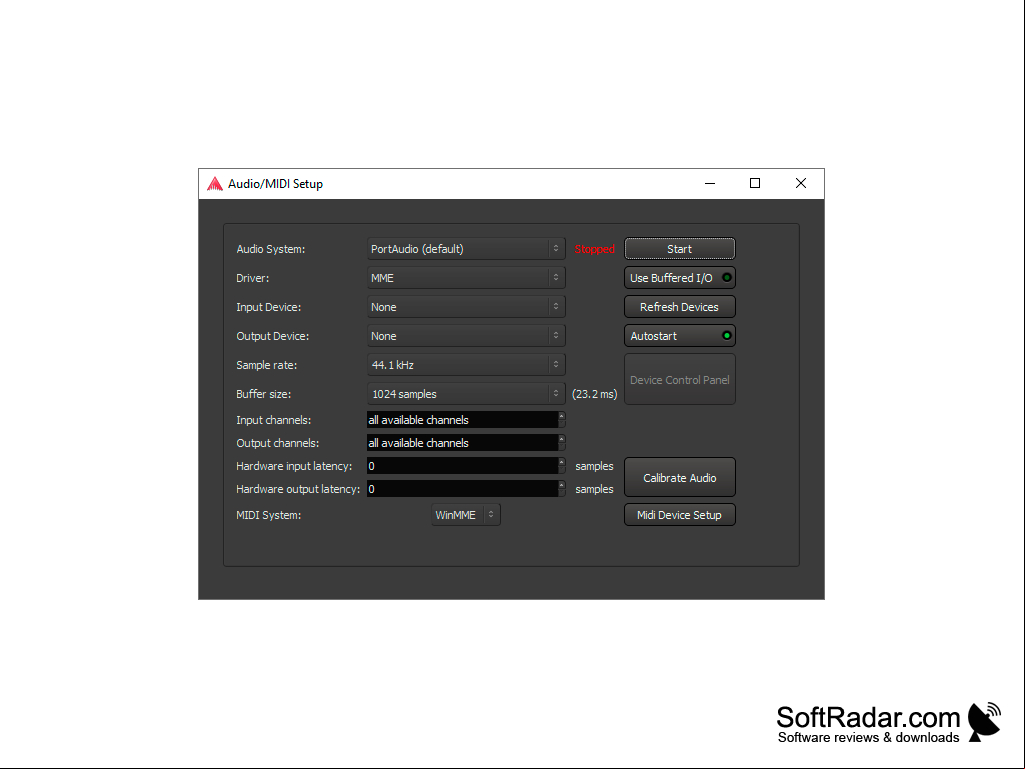Click the Output channels field
Image resolution: width=1025 pixels, height=769 pixels.
coord(462,443)
